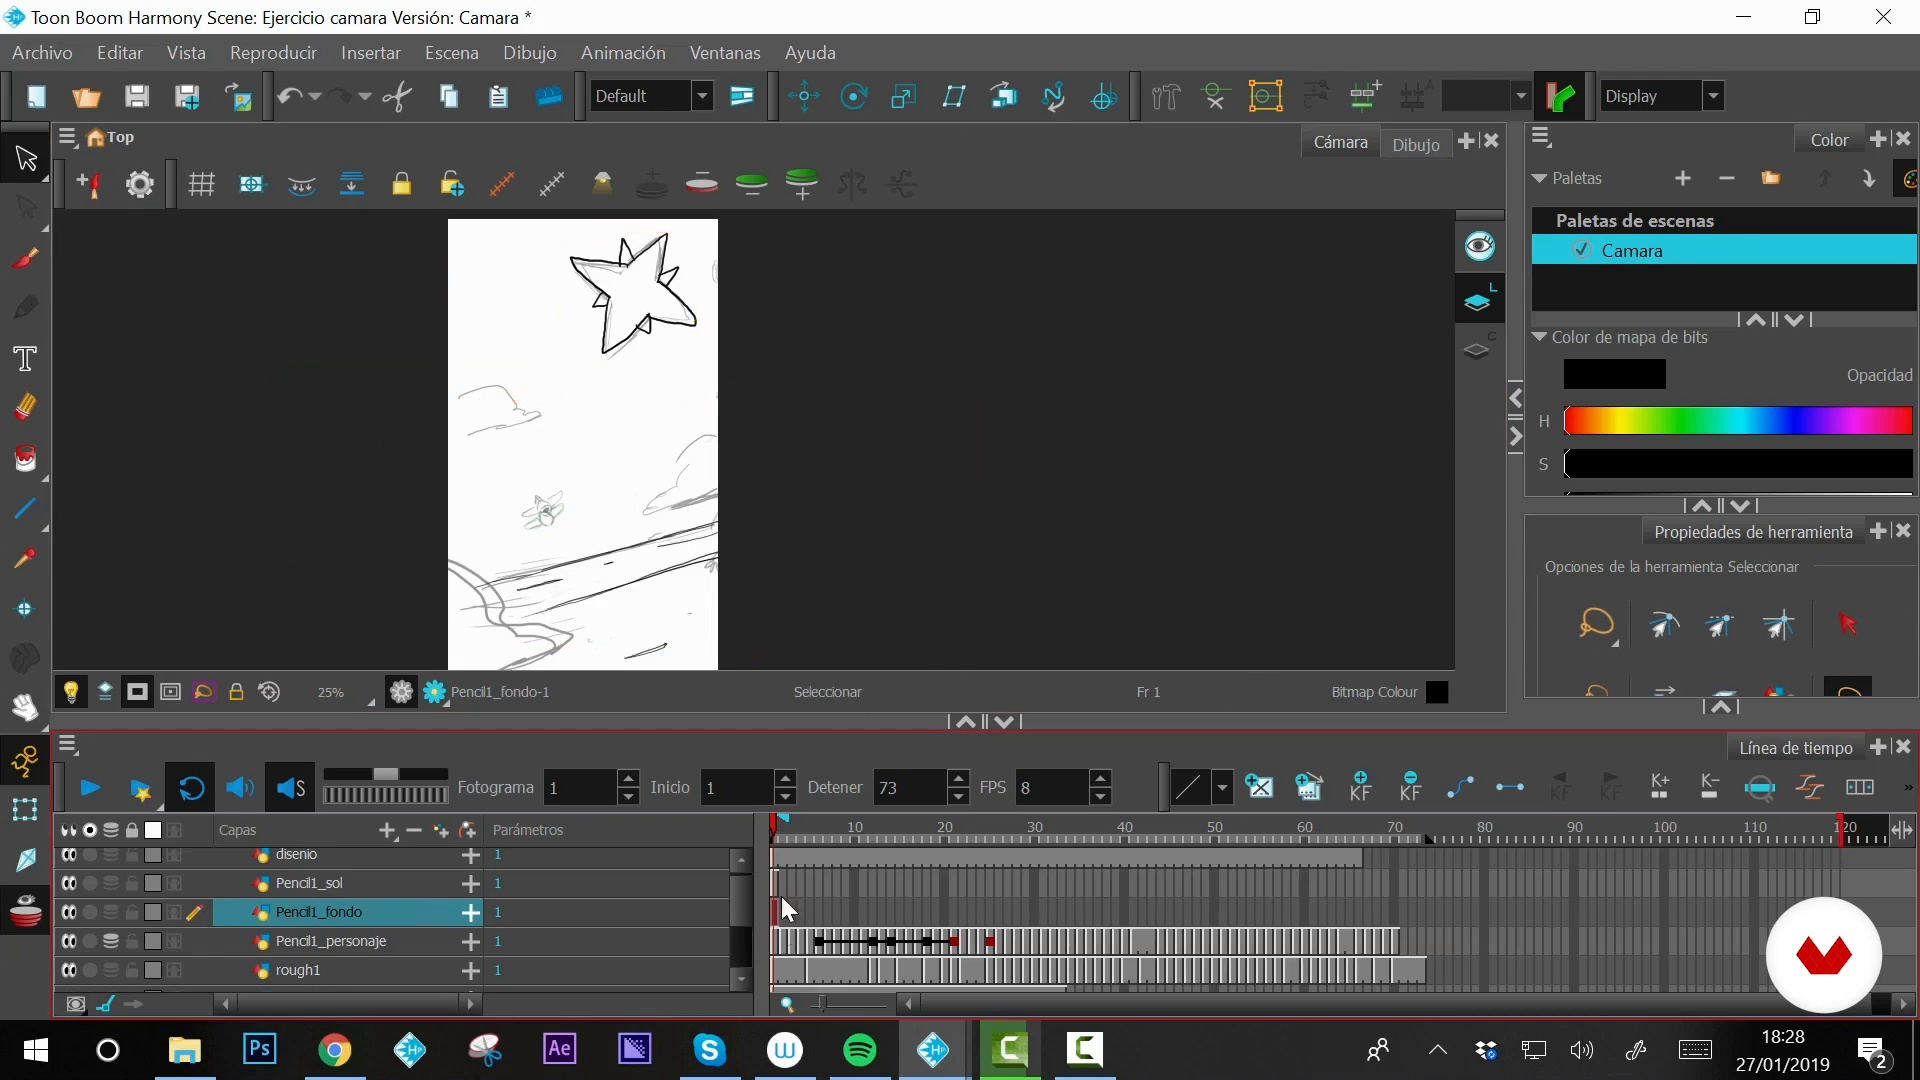Click the Save icon in main toolbar

pyautogui.click(x=137, y=96)
